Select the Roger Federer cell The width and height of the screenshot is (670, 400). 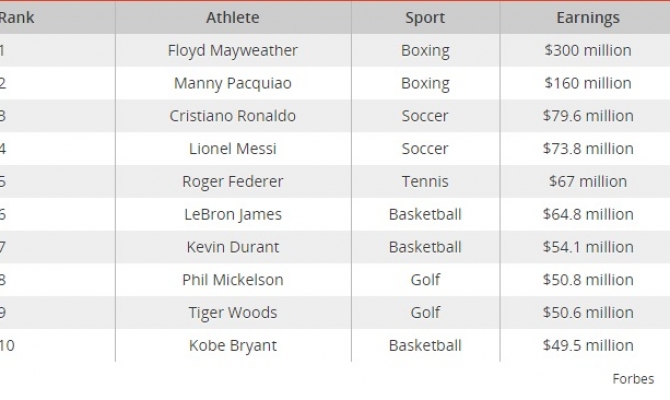233,181
